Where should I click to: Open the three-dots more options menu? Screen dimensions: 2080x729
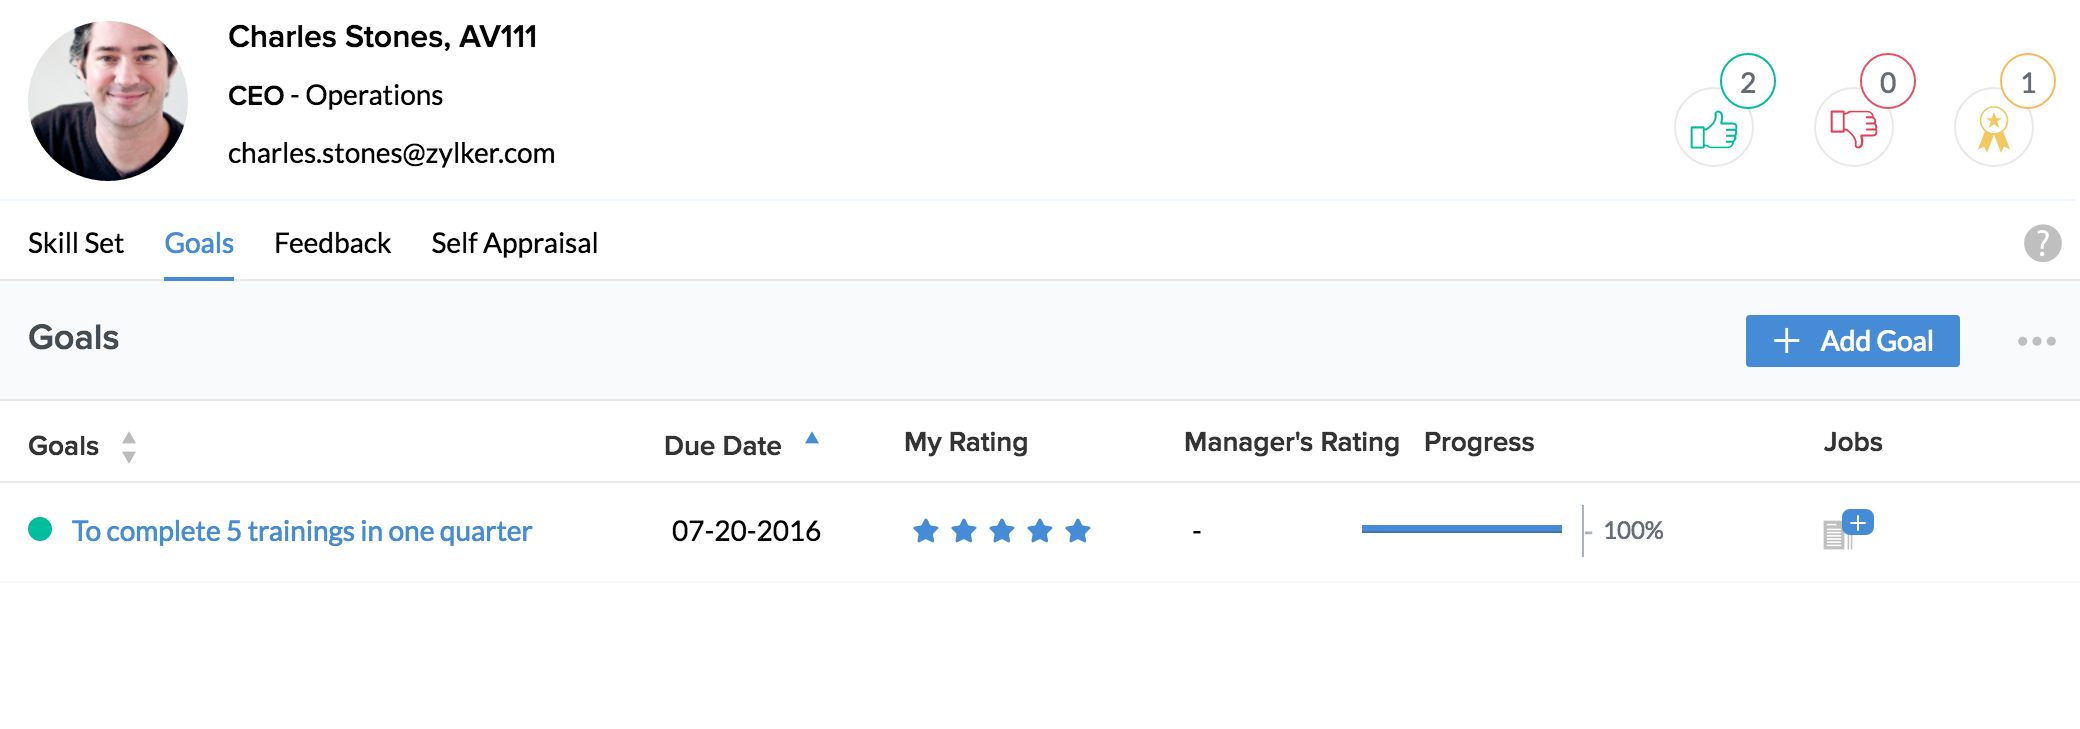click(2036, 341)
